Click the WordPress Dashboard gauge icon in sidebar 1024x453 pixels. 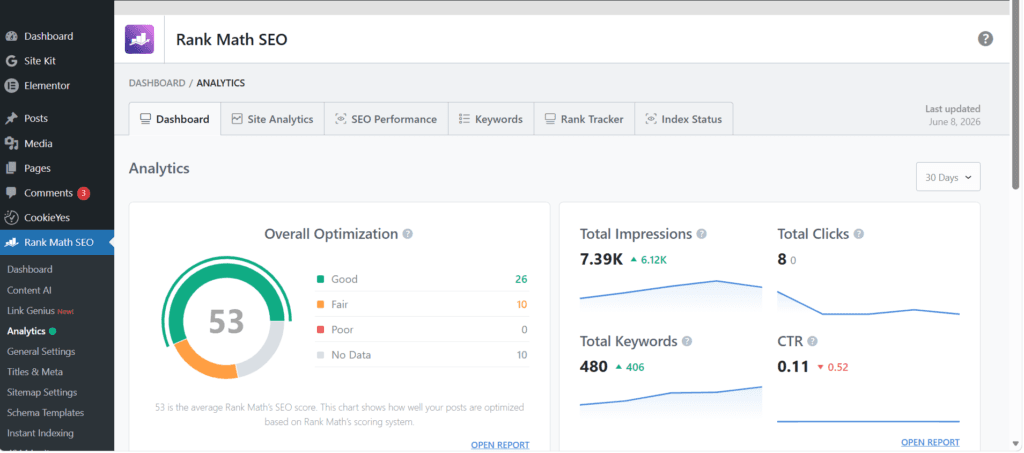coord(11,37)
